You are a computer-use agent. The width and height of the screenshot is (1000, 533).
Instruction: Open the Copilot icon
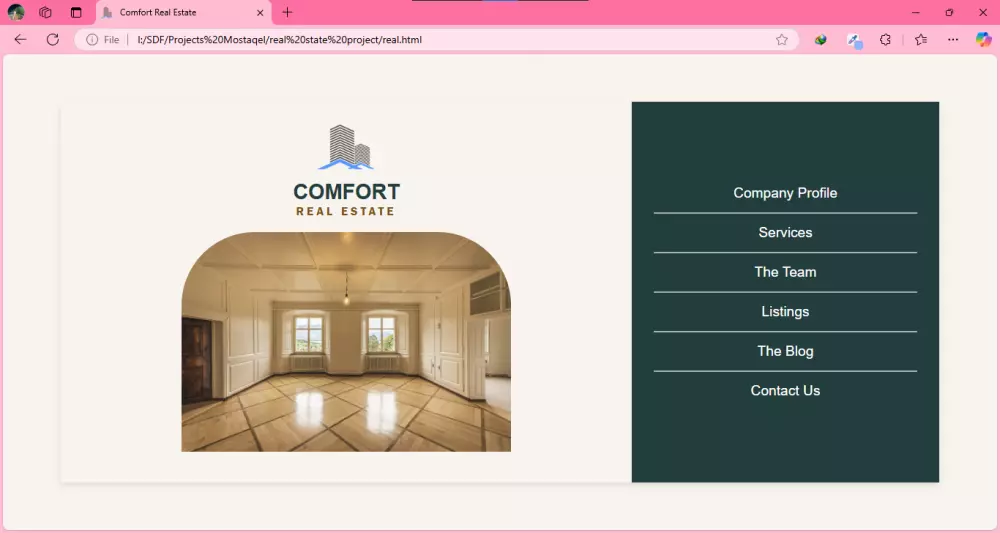983,40
